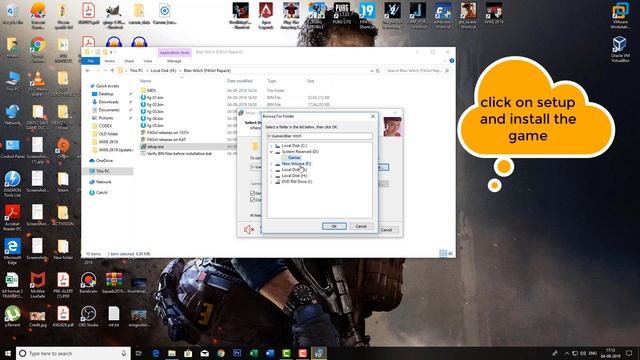The image size is (640, 360).
Task: Click OK in Browse For Folder dialog
Action: (334, 226)
